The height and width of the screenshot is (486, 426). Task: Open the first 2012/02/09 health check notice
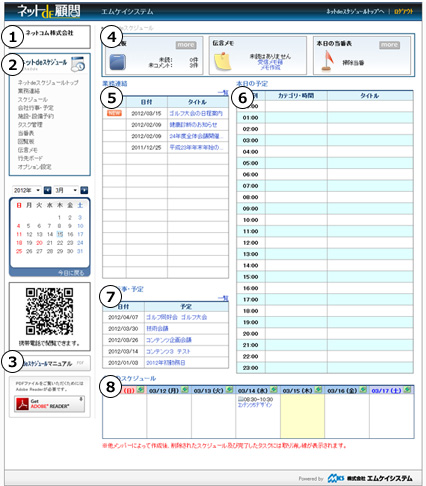[193, 125]
